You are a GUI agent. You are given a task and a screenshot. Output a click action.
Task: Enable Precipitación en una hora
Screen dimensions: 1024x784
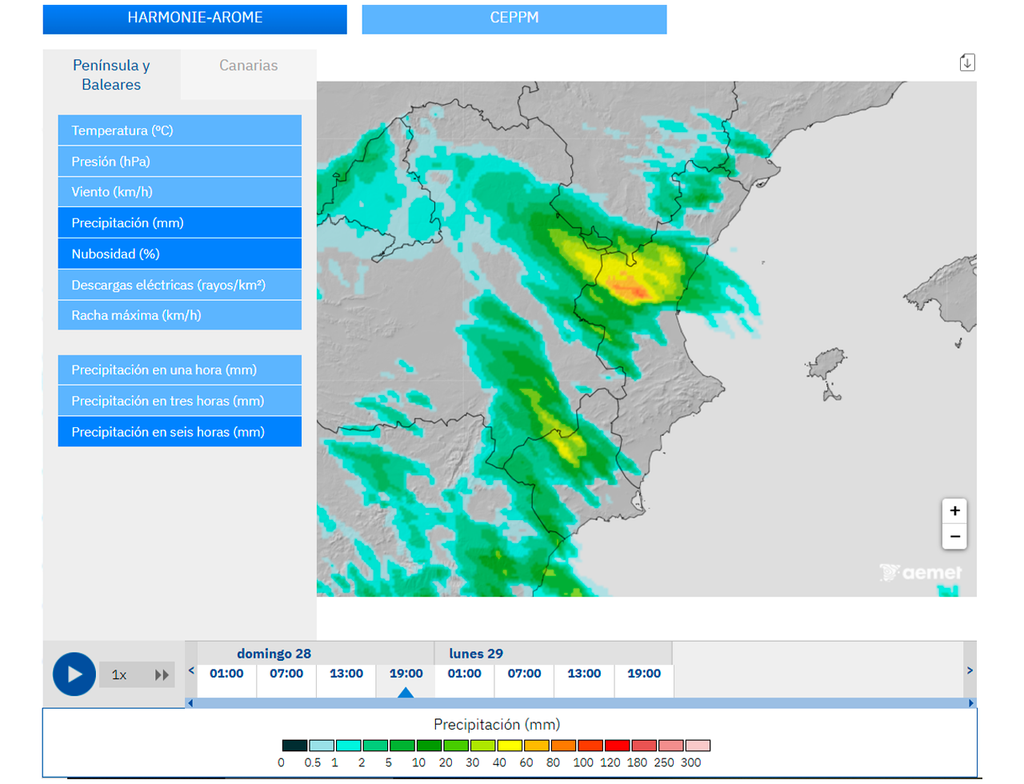pyautogui.click(x=179, y=370)
